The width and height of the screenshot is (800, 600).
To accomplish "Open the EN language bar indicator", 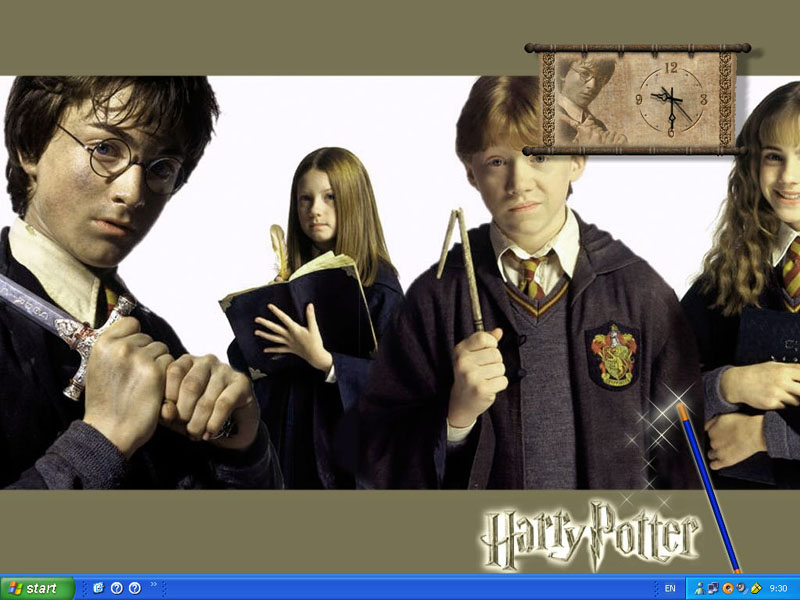I will coord(670,588).
